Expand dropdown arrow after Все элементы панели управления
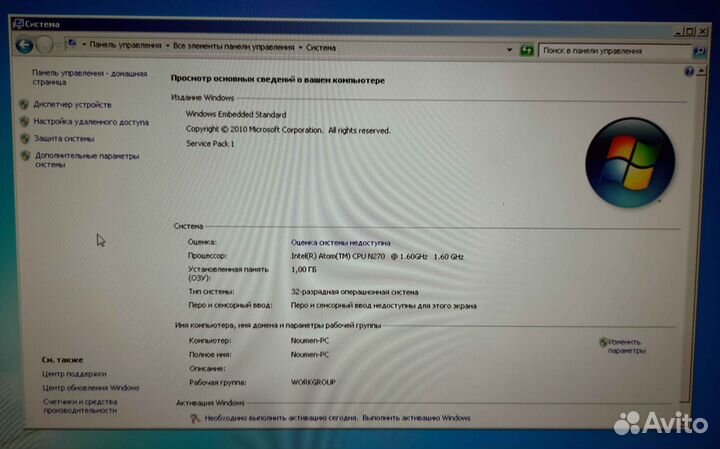 (300, 46)
